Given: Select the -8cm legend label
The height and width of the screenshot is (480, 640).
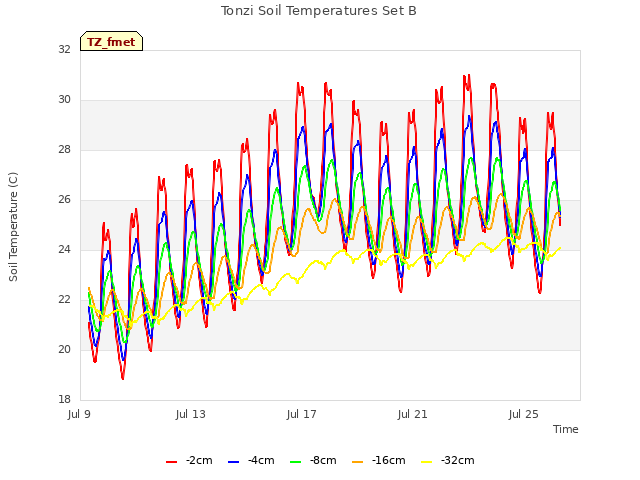Looking at the screenshot, I should click(x=323, y=460).
